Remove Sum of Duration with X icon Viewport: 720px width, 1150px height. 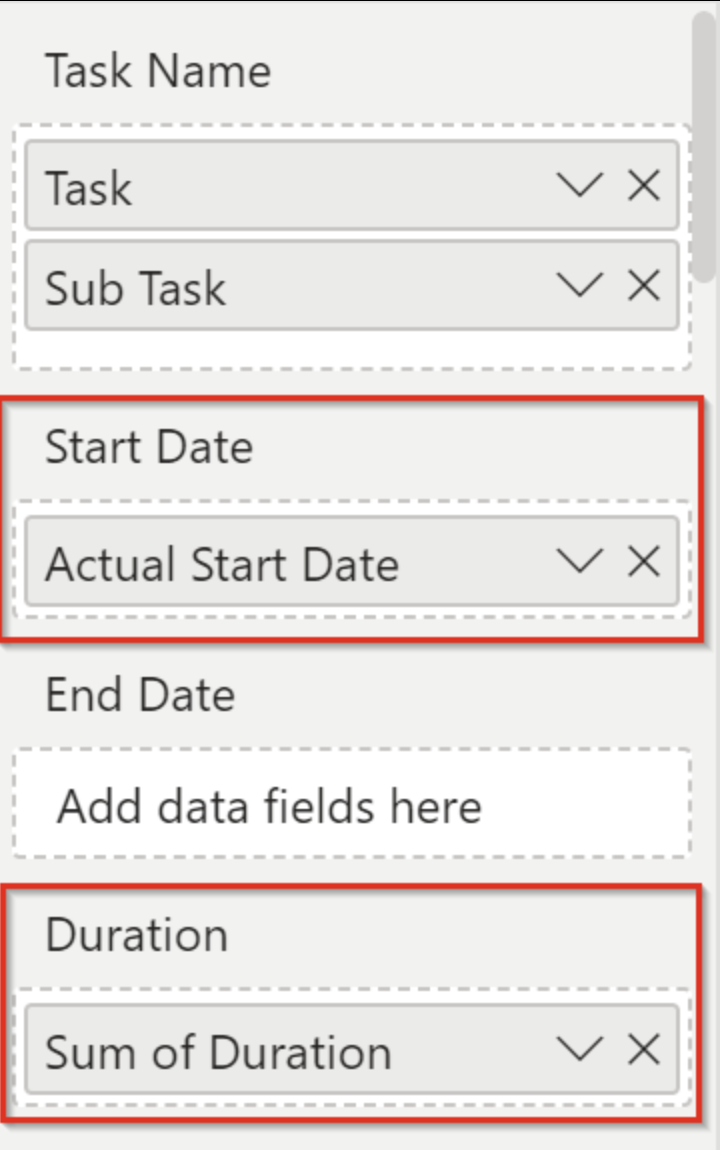643,1049
